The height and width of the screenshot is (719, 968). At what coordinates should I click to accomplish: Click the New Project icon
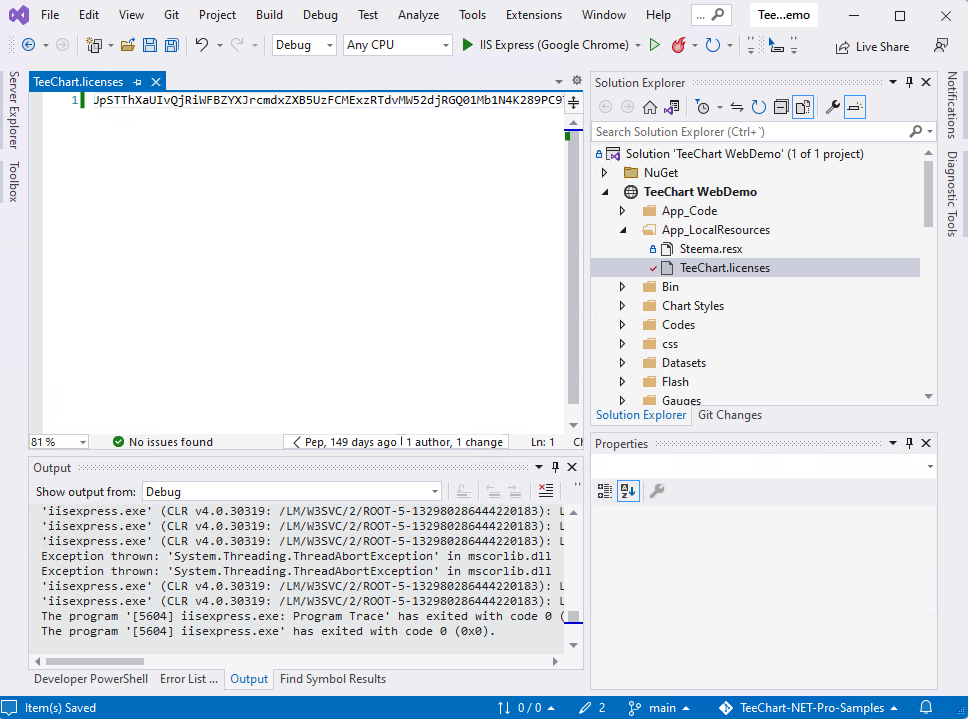tap(94, 44)
